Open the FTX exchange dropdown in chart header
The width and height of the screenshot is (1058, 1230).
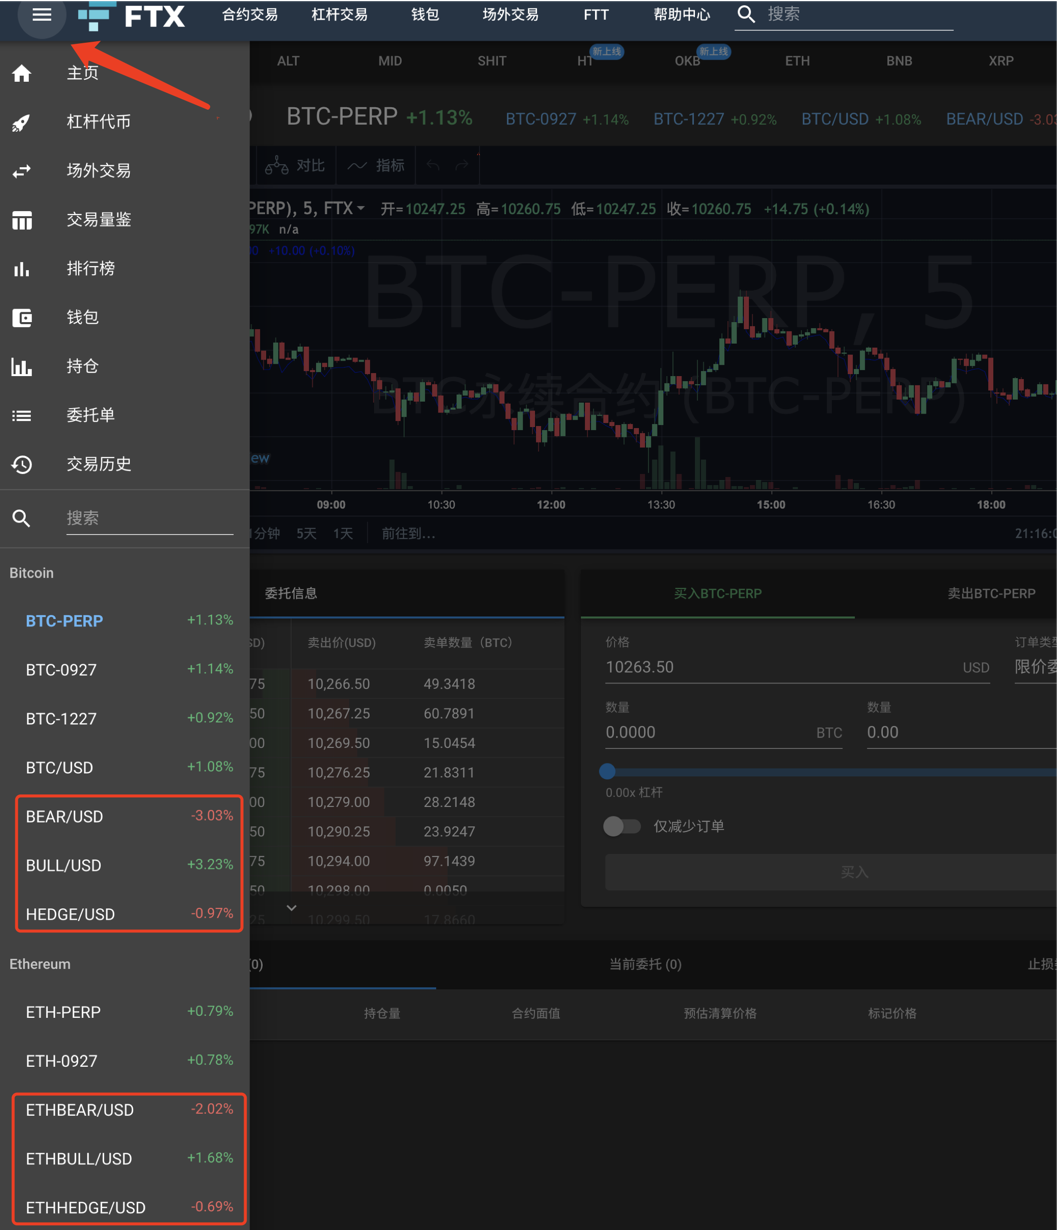[x=345, y=209]
